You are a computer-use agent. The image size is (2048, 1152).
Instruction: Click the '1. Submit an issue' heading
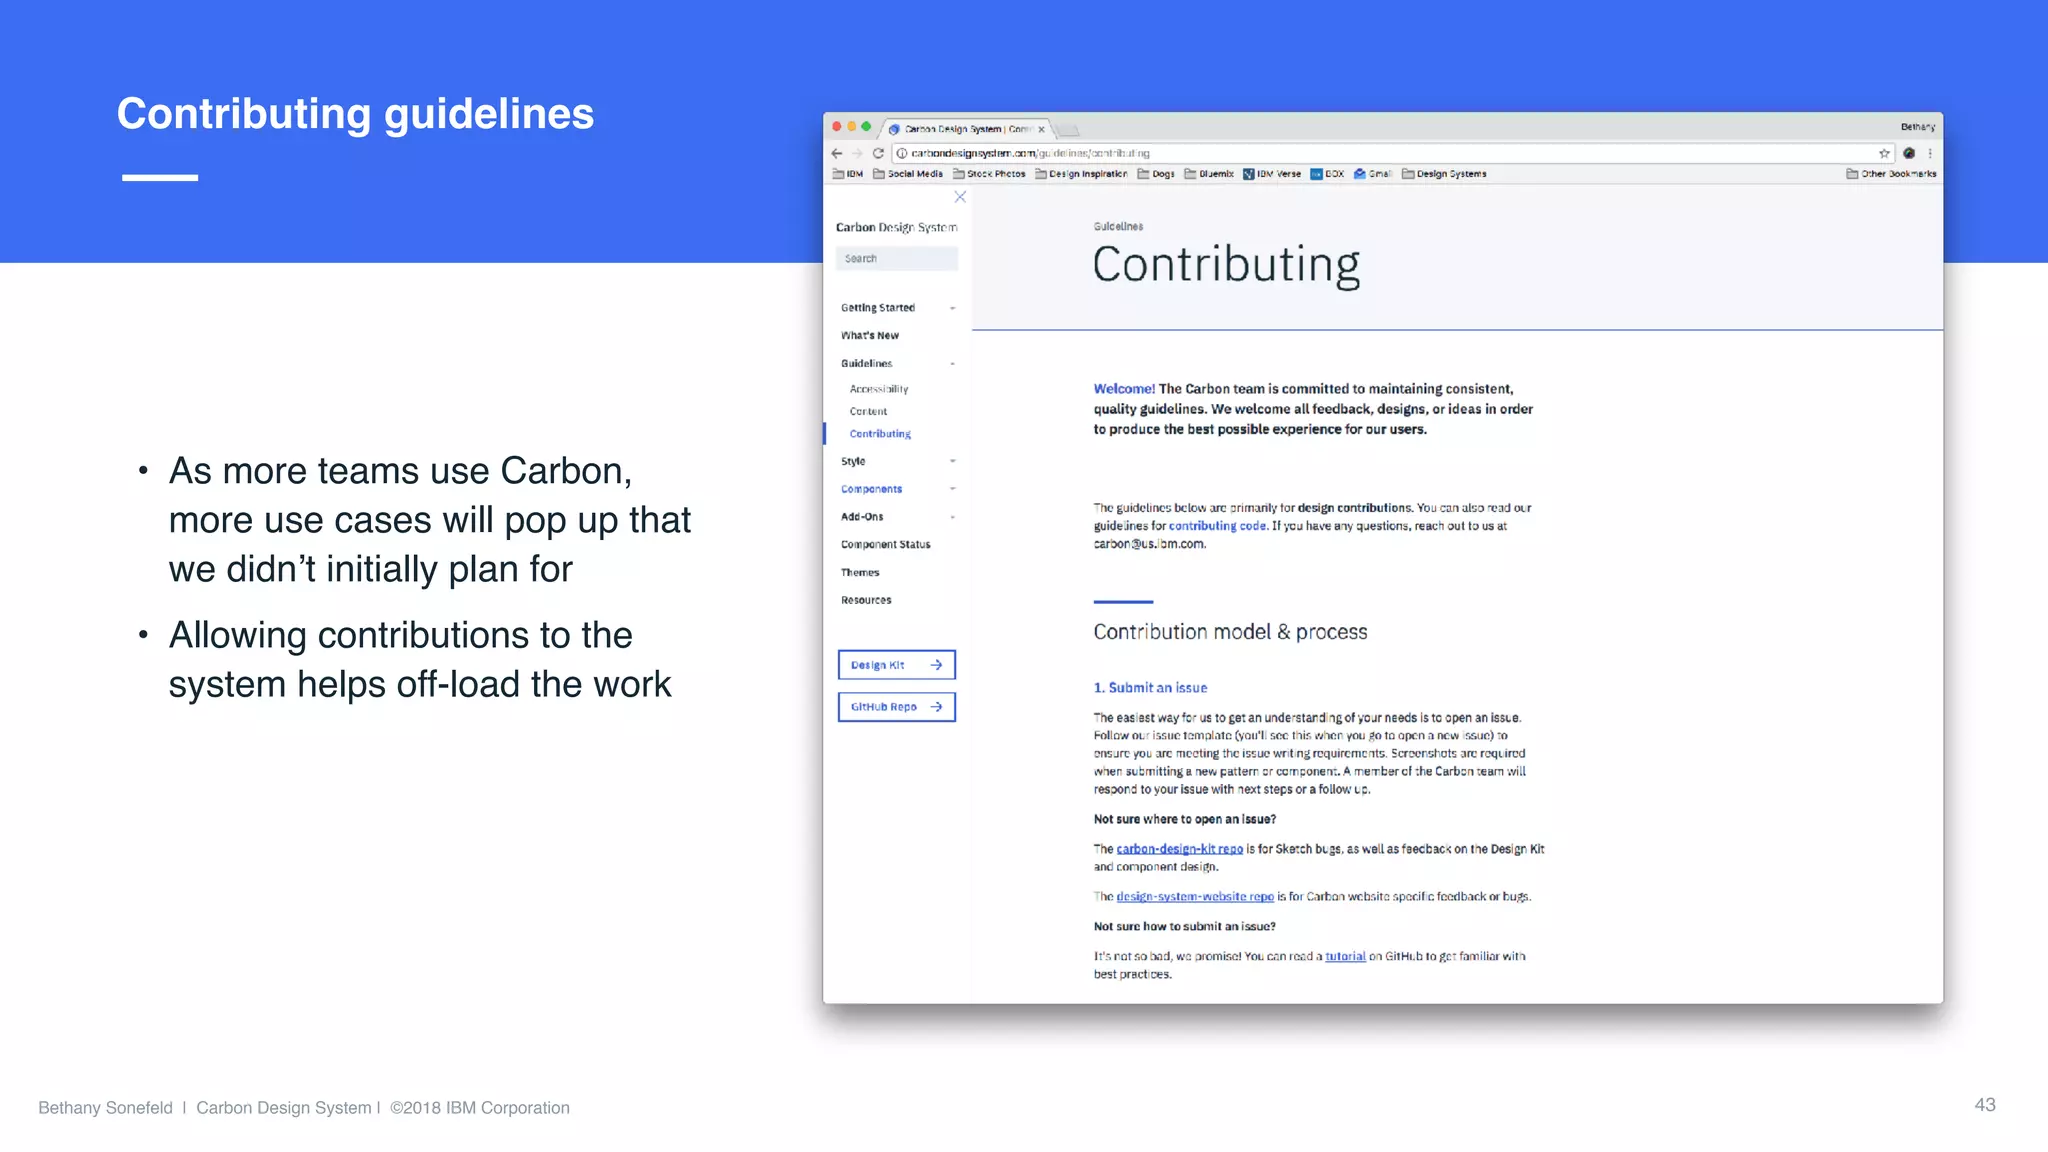tap(1150, 688)
